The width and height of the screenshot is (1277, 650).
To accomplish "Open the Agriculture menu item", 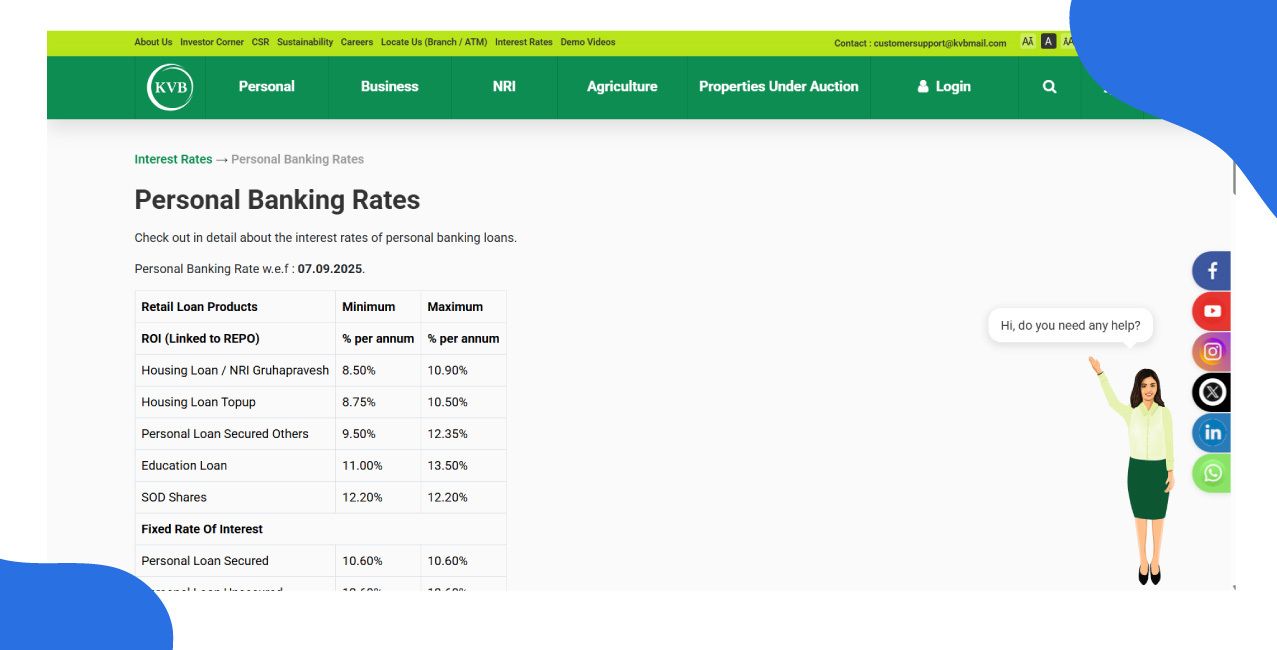I will click(x=622, y=87).
